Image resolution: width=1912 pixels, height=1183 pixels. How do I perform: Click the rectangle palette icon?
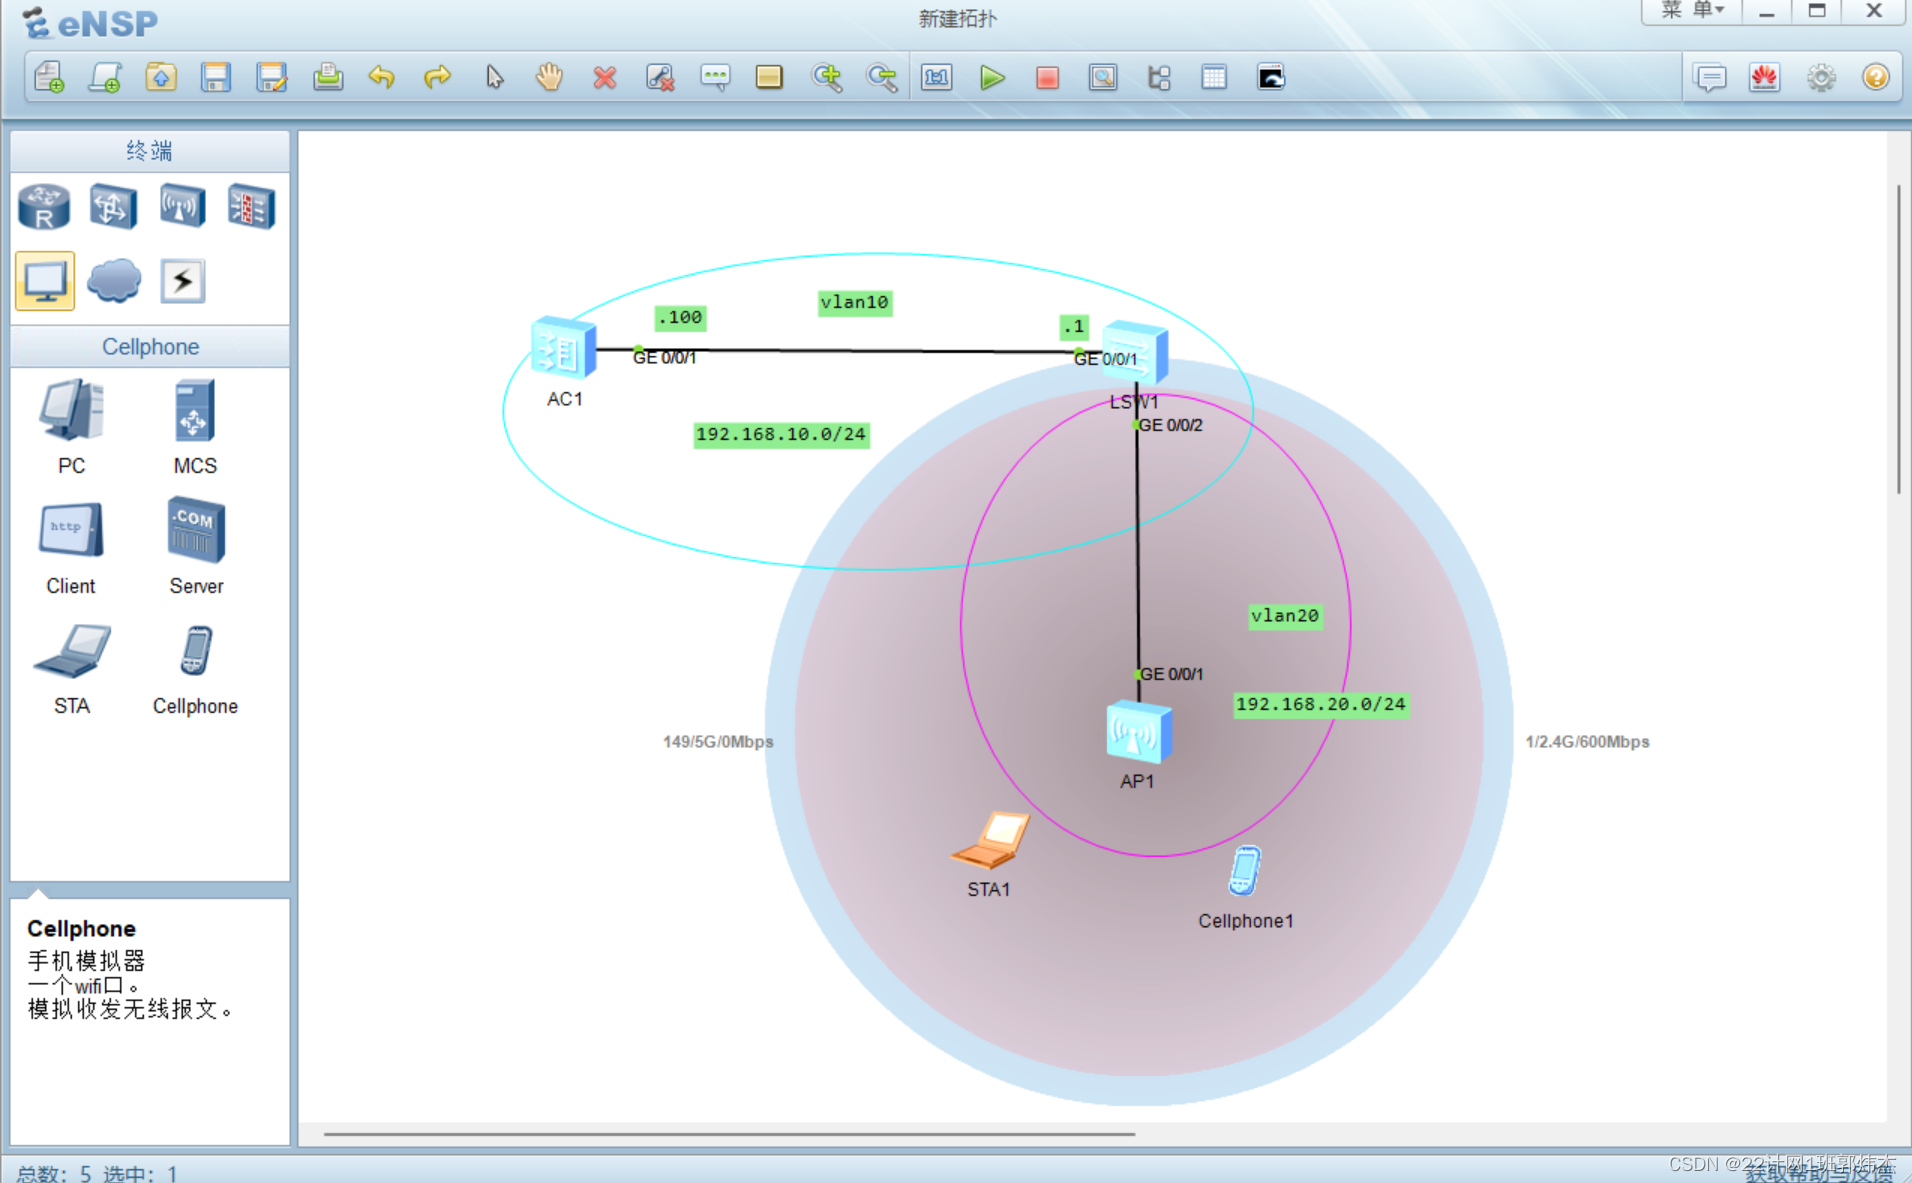[x=769, y=77]
